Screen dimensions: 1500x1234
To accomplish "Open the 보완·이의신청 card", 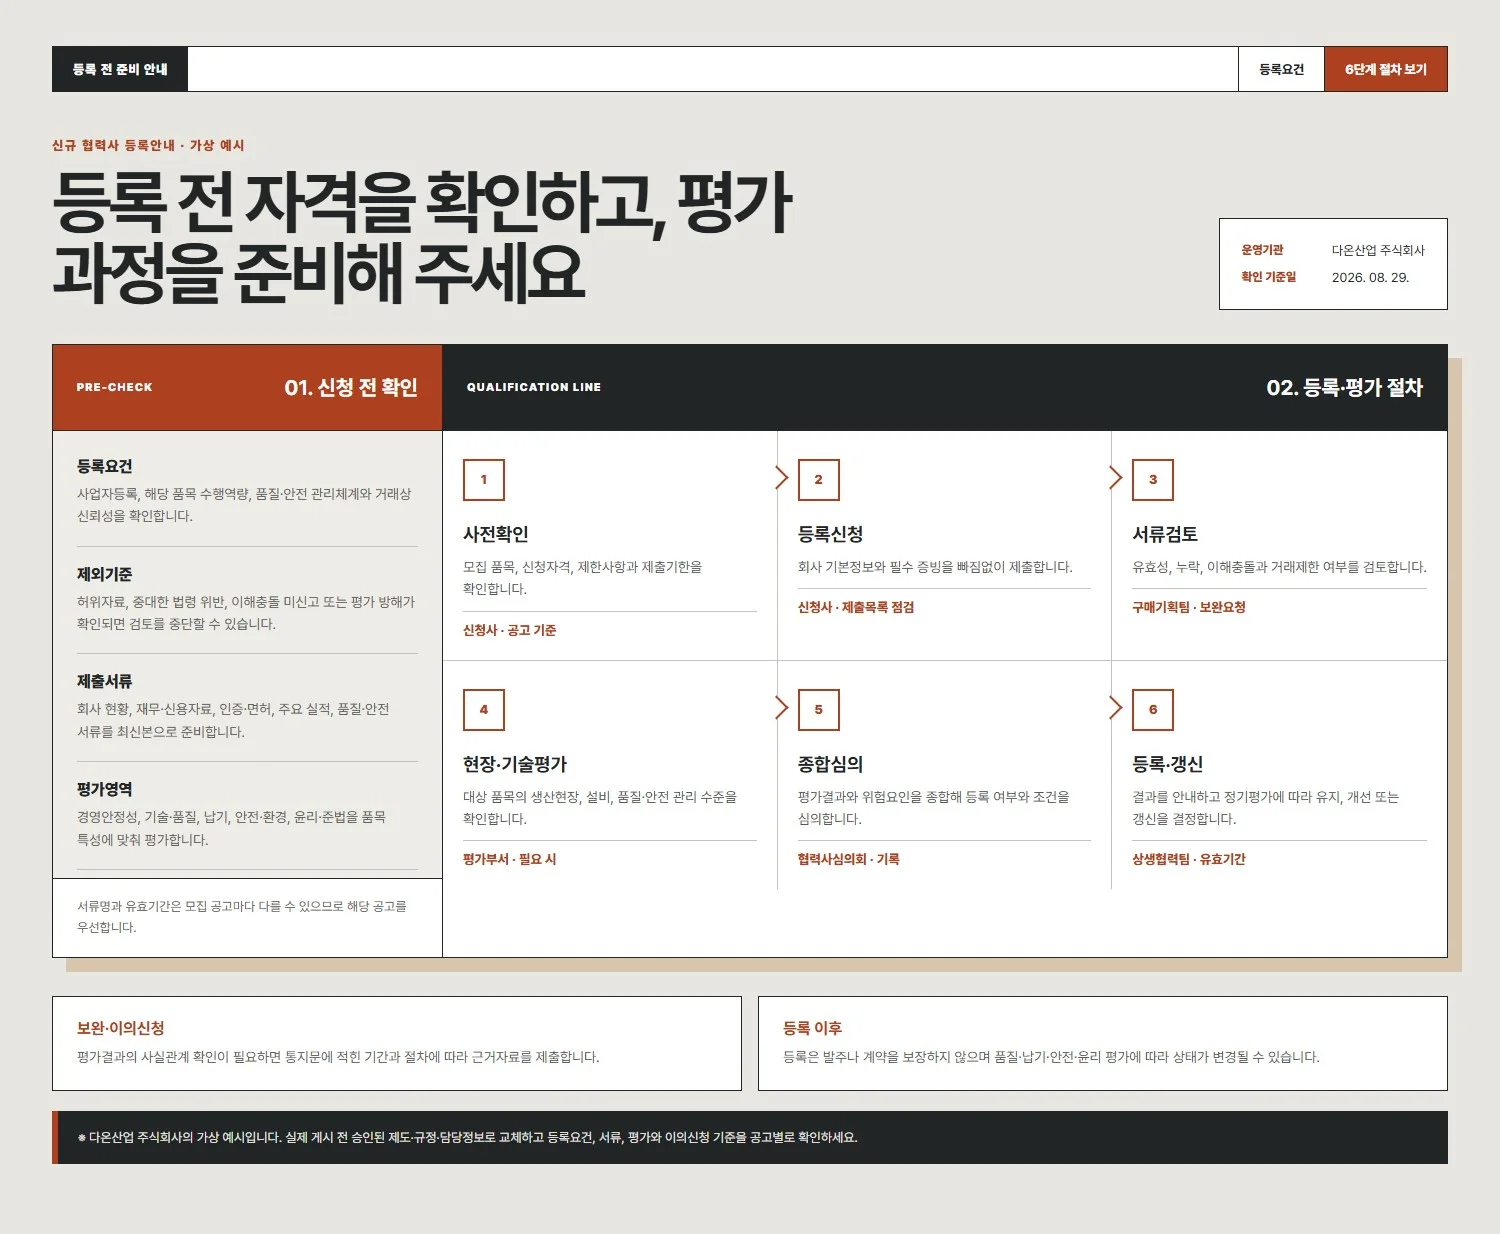I will click(397, 1043).
